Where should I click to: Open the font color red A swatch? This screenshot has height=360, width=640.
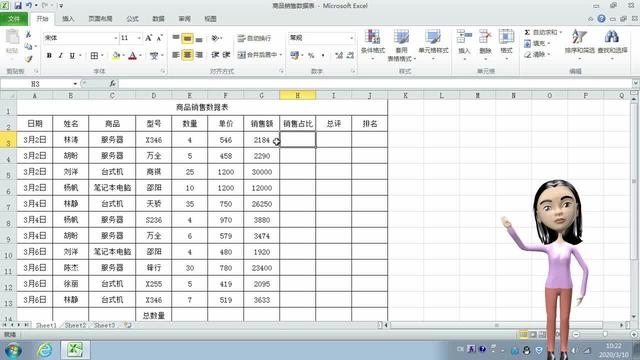[x=132, y=56]
